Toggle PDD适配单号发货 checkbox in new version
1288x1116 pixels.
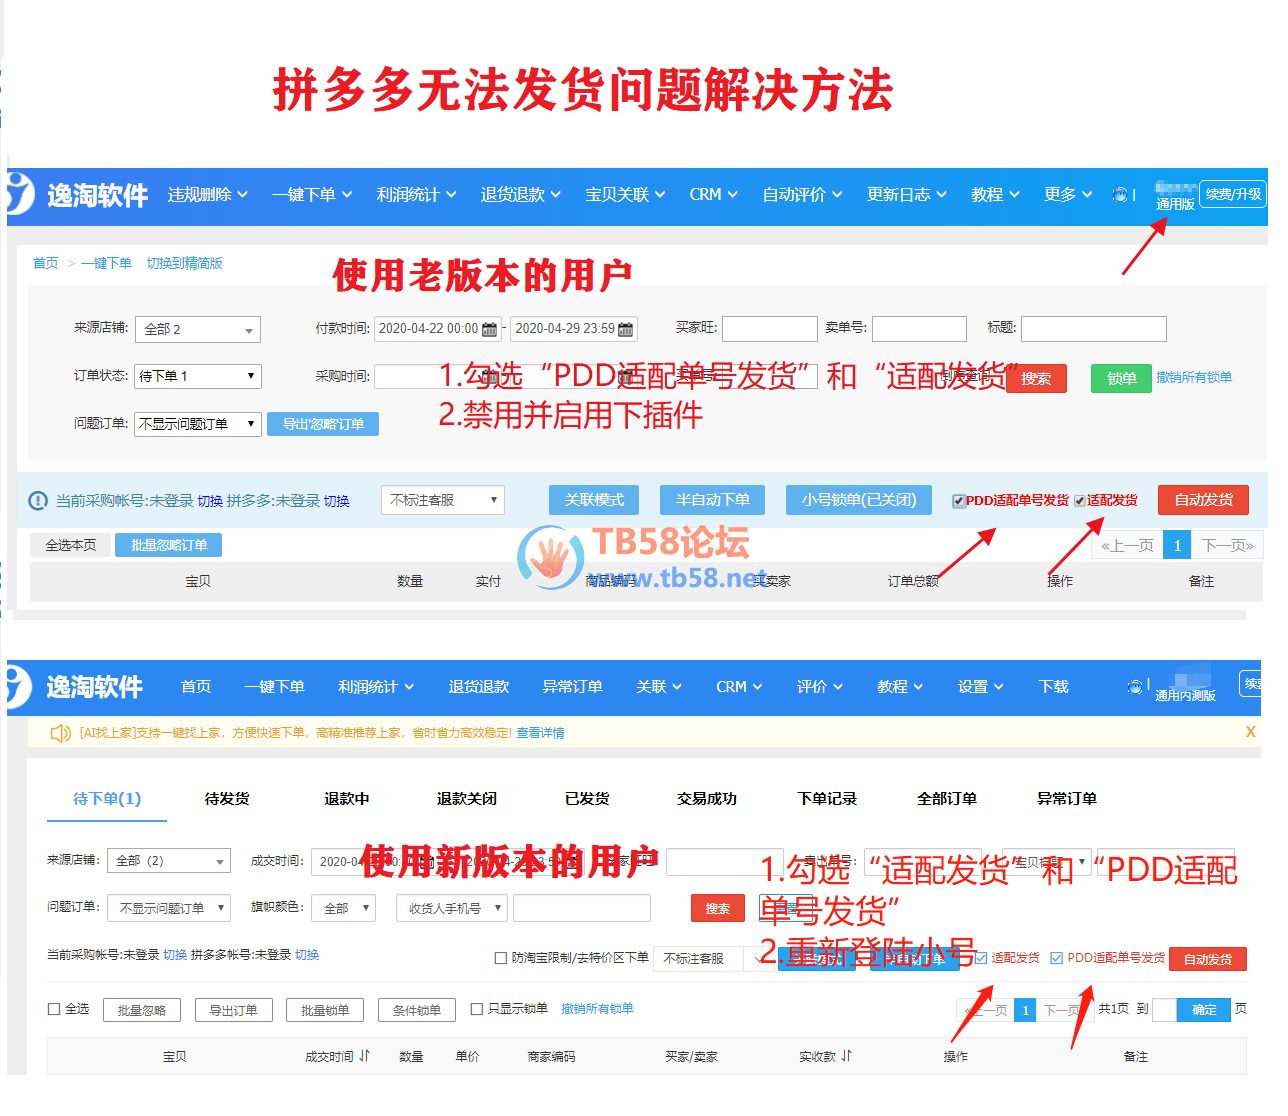pos(1057,958)
